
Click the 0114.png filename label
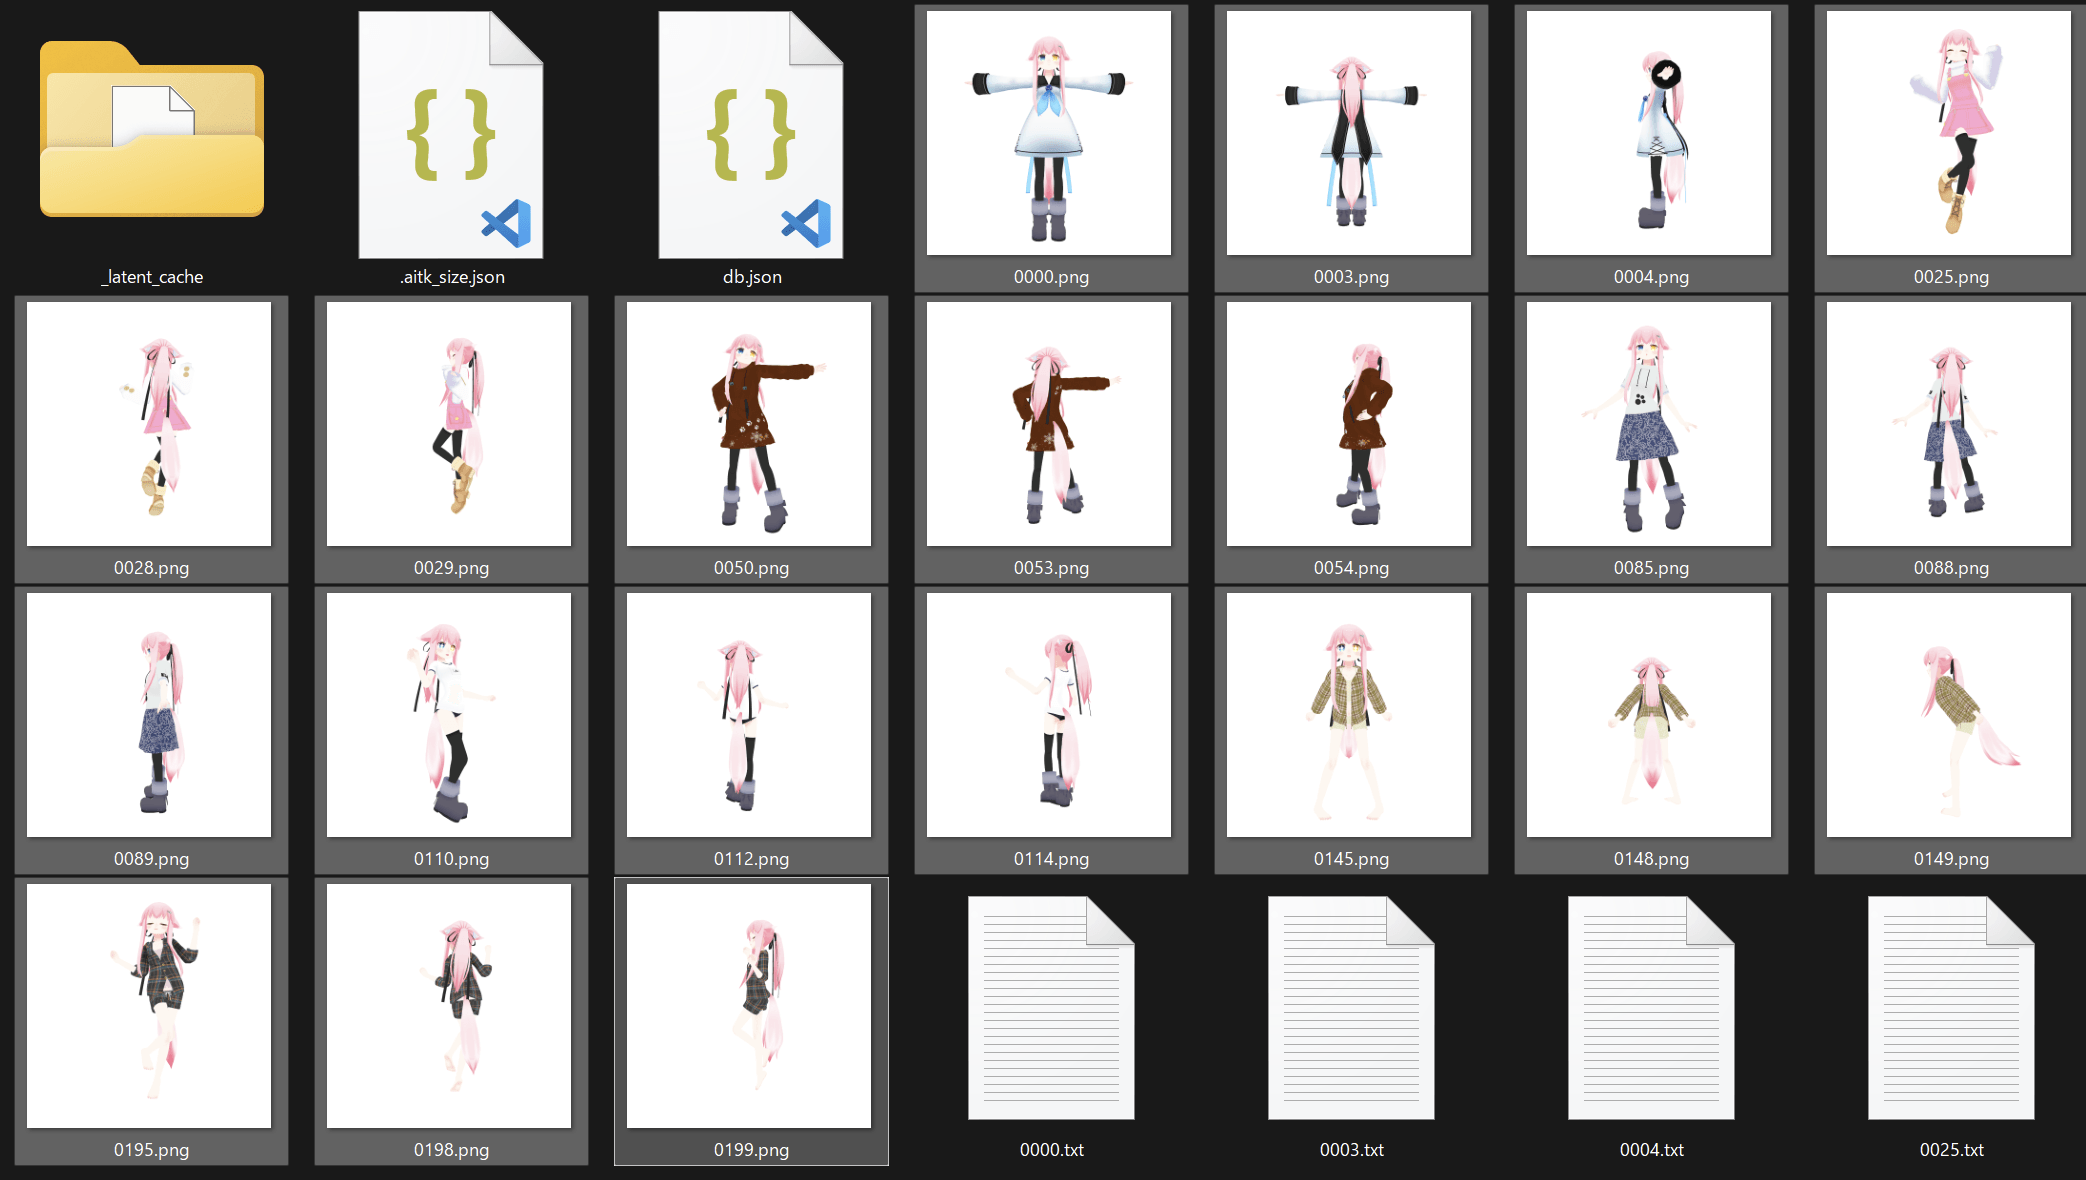click(1051, 859)
